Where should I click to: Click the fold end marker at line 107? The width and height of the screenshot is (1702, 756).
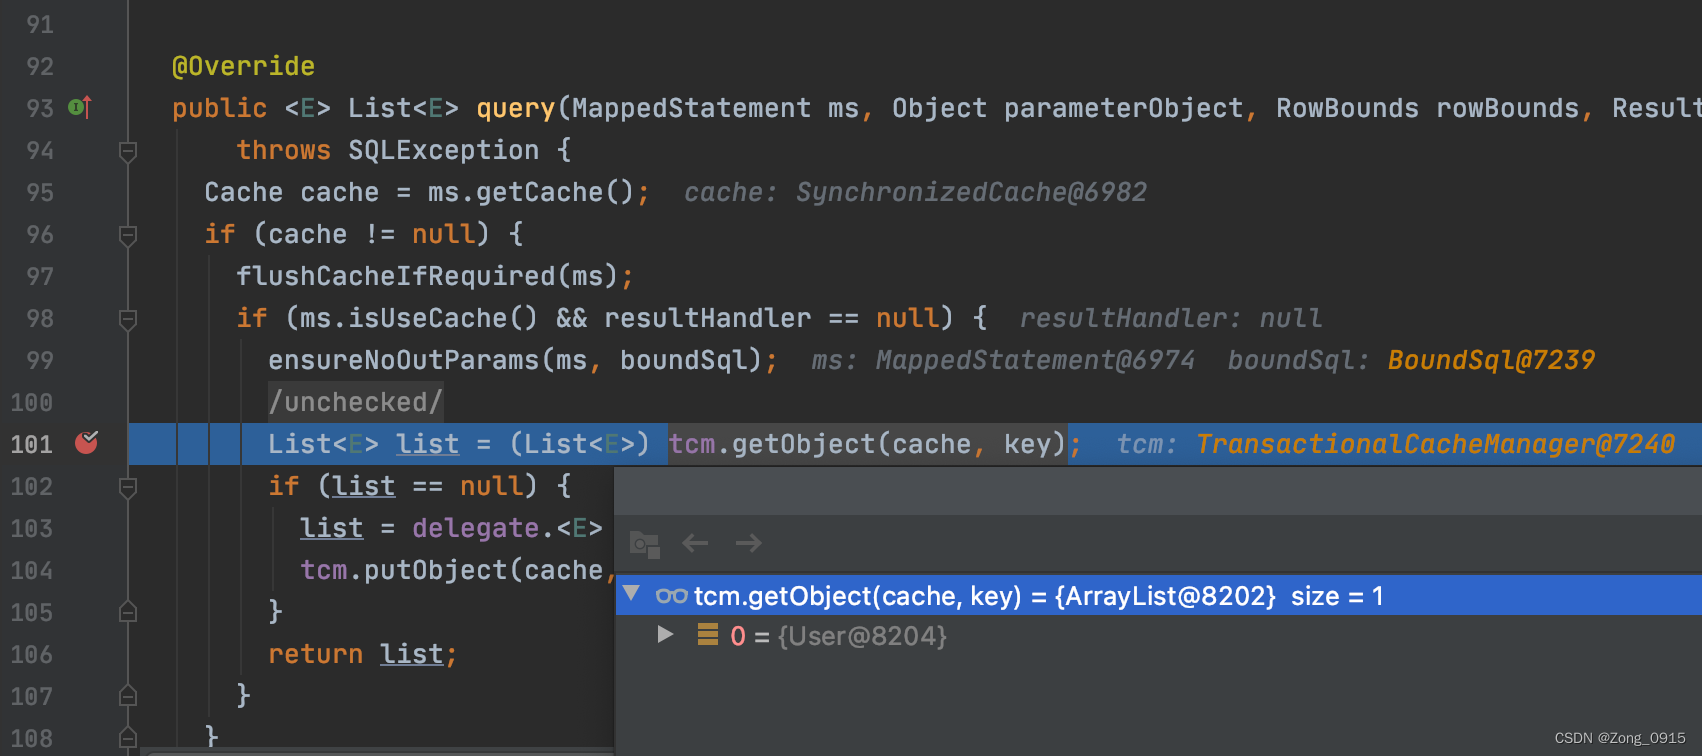[128, 696]
